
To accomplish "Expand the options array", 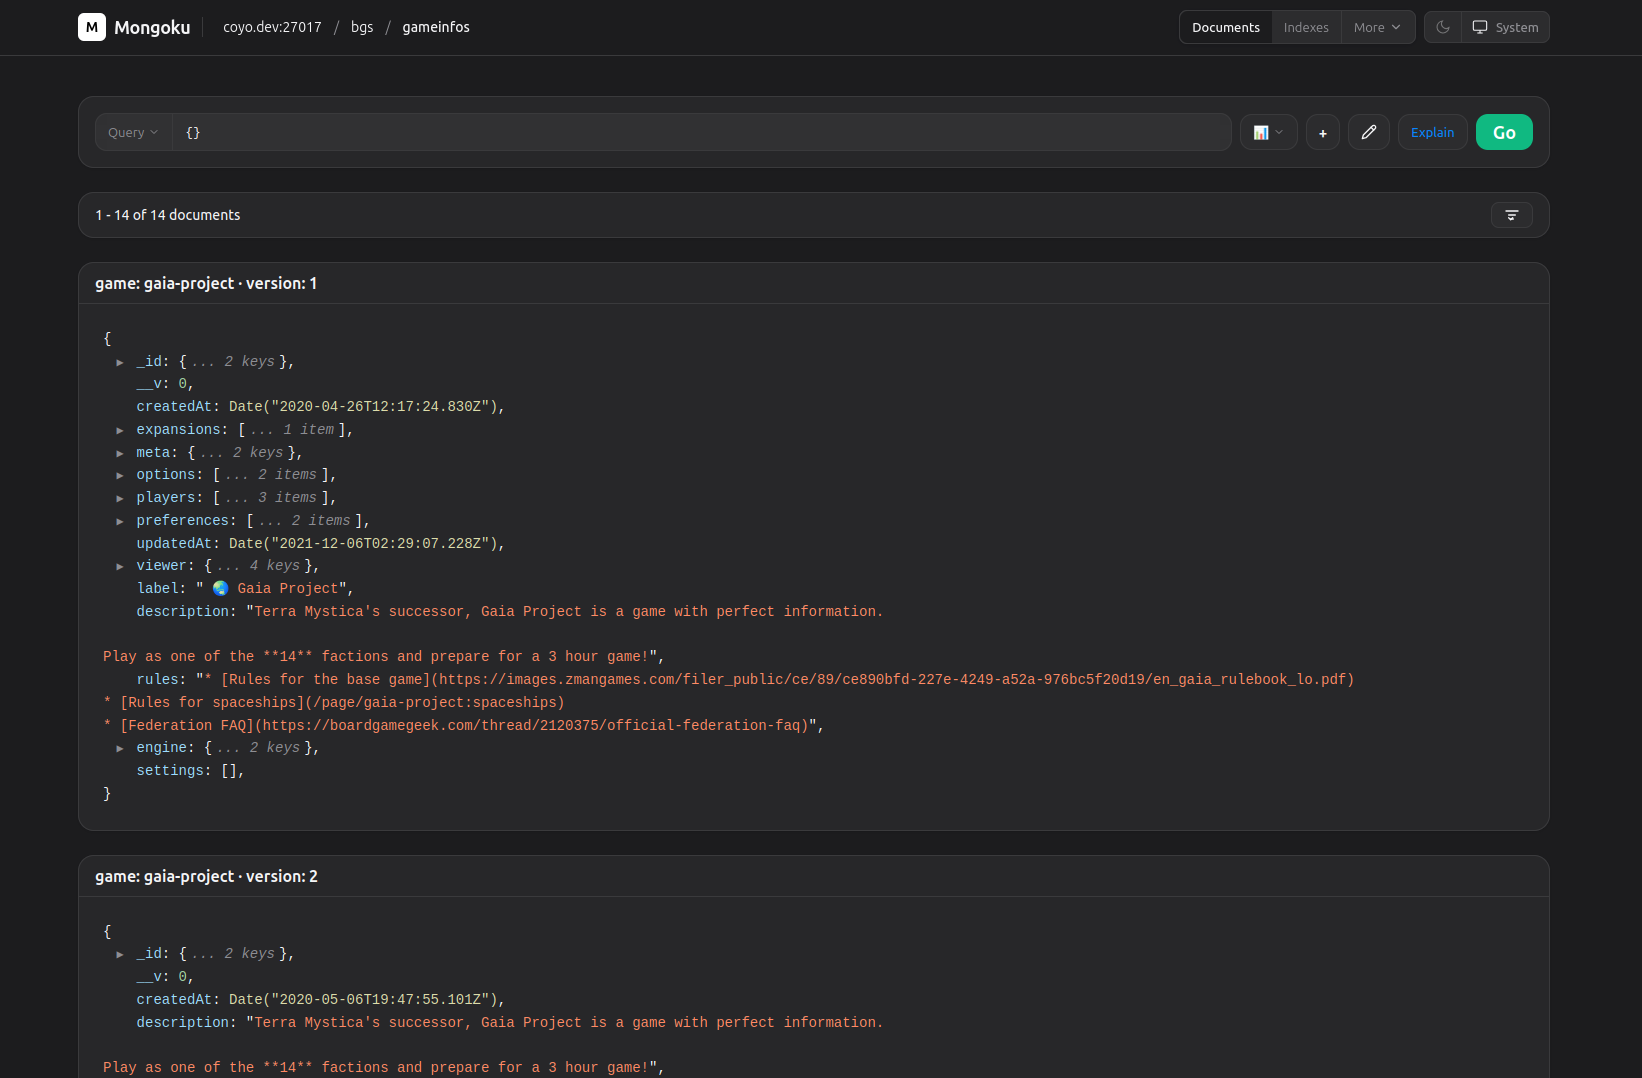I will coord(120,475).
